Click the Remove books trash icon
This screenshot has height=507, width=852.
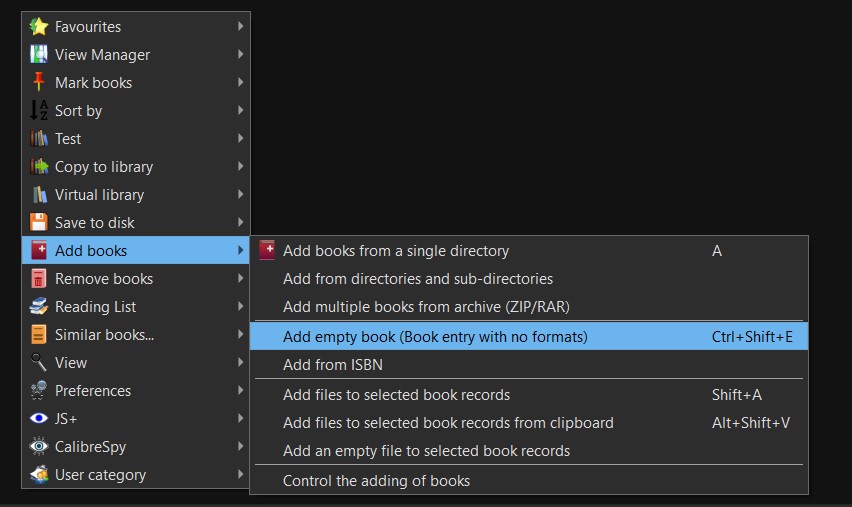(39, 279)
